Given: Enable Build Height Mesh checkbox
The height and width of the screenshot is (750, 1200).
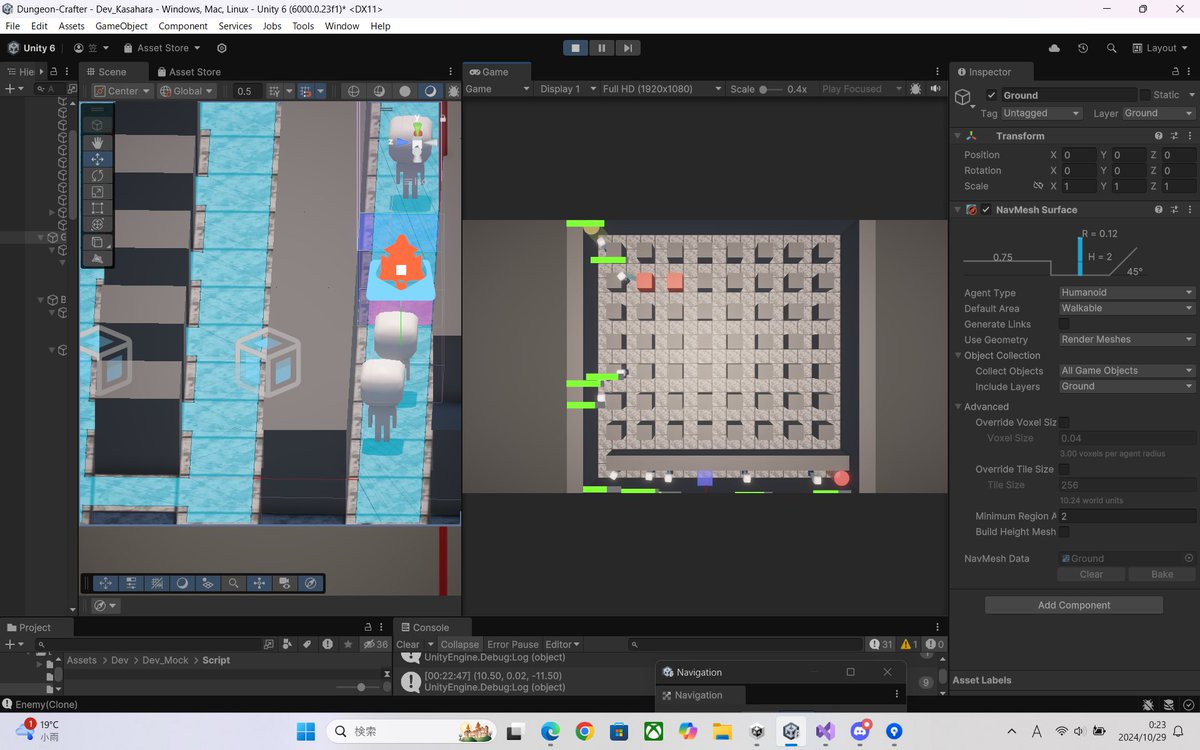Looking at the screenshot, I should tap(1064, 532).
